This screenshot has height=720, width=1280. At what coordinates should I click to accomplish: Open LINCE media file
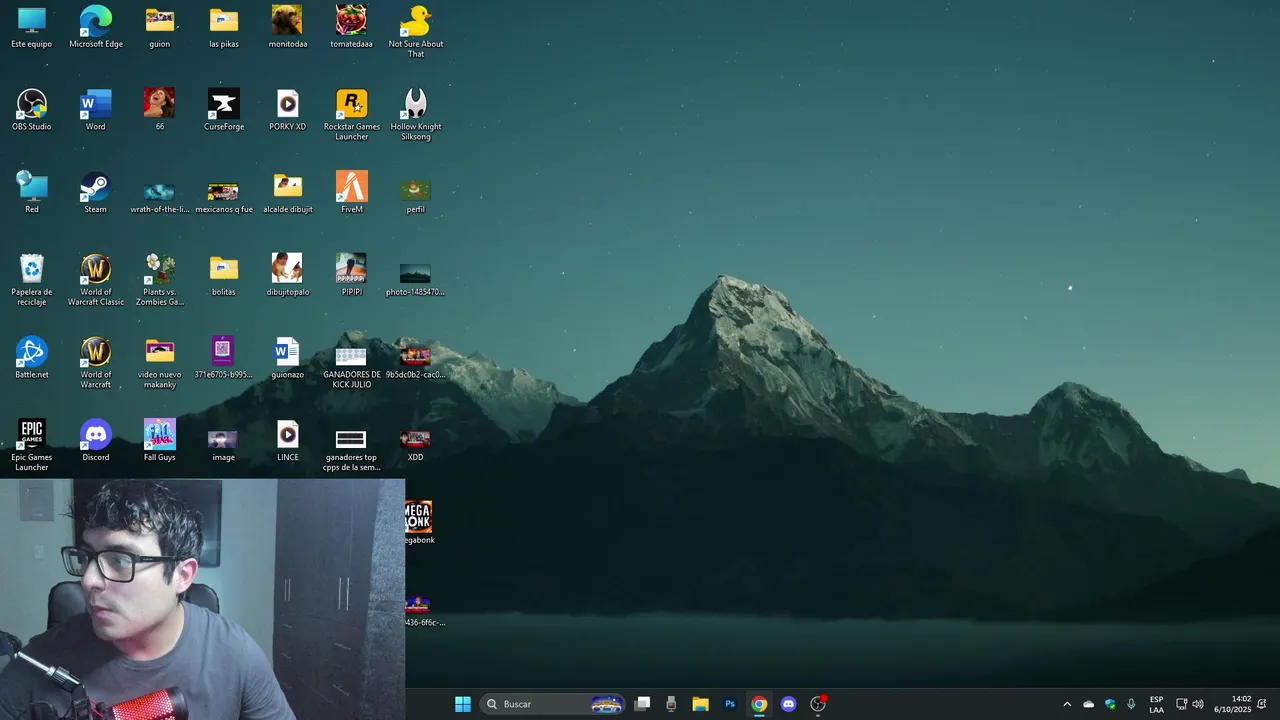pos(288,441)
